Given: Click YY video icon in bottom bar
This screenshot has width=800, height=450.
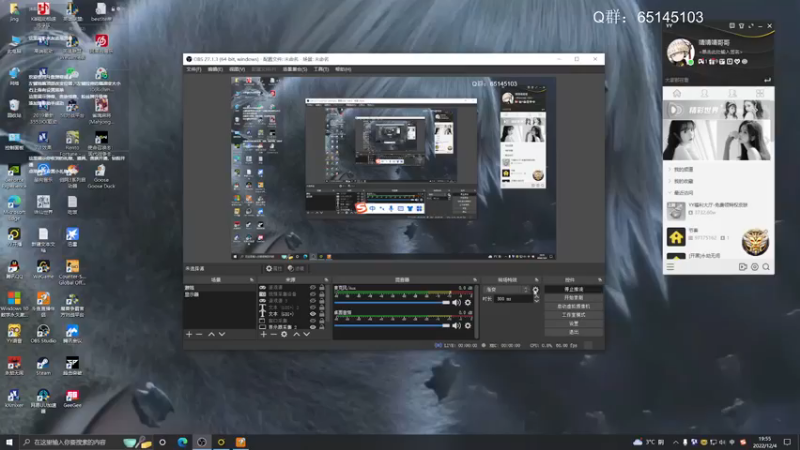Looking at the screenshot, I should point(743,267).
